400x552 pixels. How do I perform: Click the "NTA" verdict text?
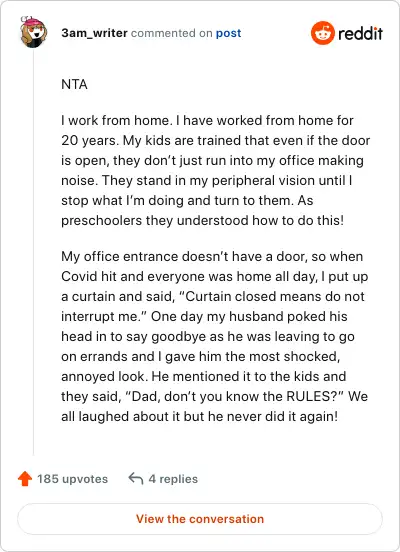[x=74, y=84]
